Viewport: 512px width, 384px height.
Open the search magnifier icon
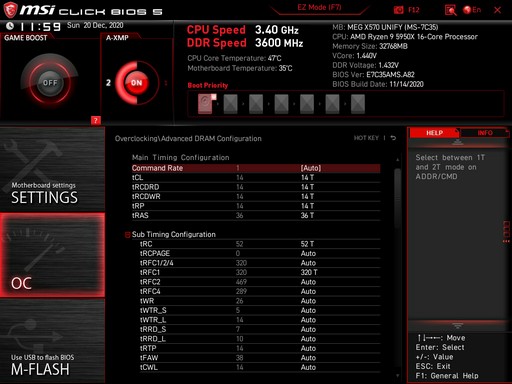(x=450, y=10)
